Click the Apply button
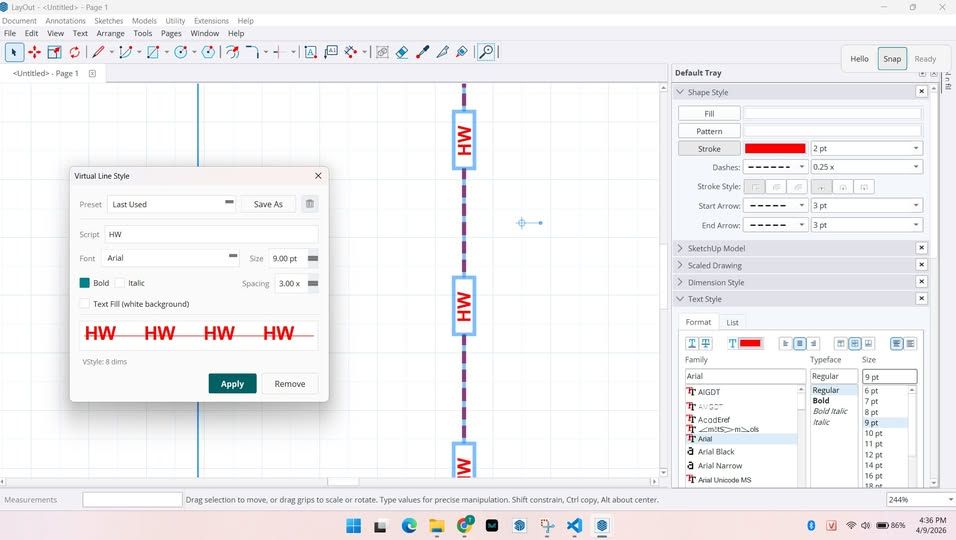 [232, 384]
